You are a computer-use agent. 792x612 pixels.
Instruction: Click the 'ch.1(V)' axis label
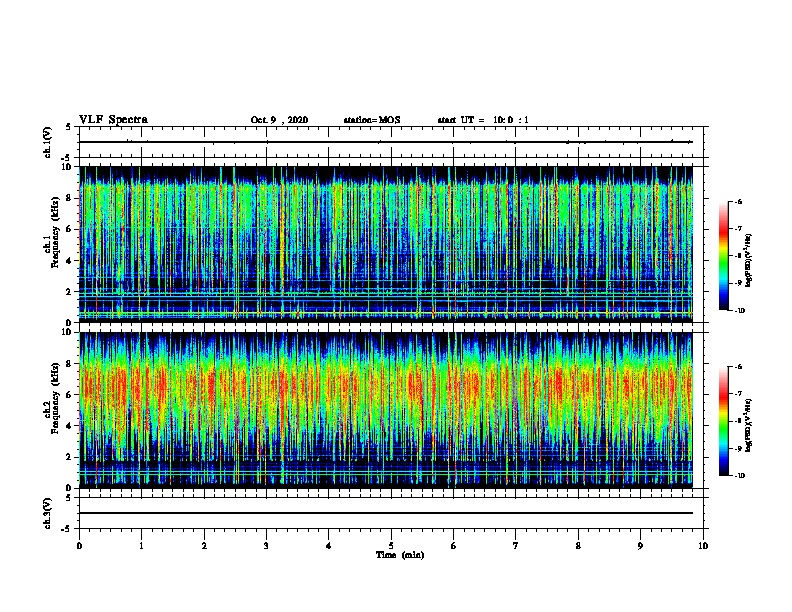tap(48, 142)
